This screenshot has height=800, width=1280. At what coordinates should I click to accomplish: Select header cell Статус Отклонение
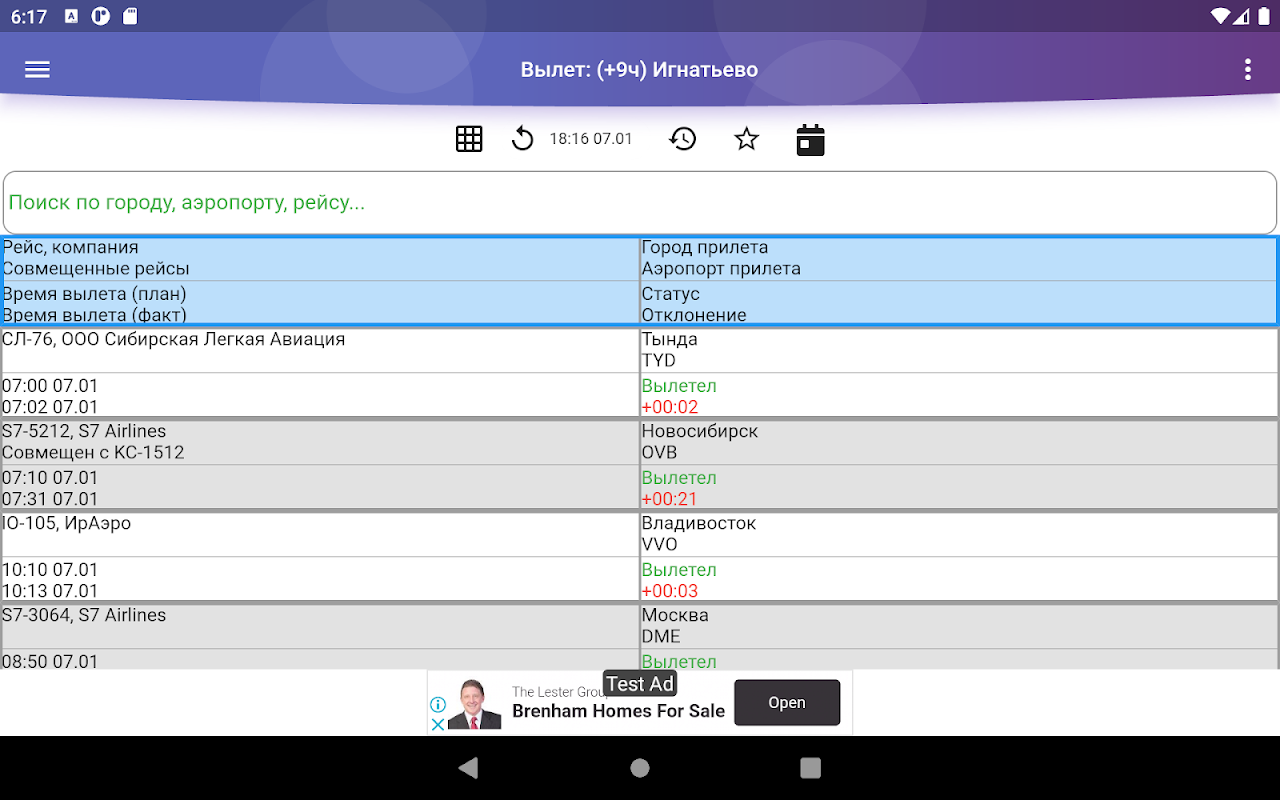(x=959, y=304)
